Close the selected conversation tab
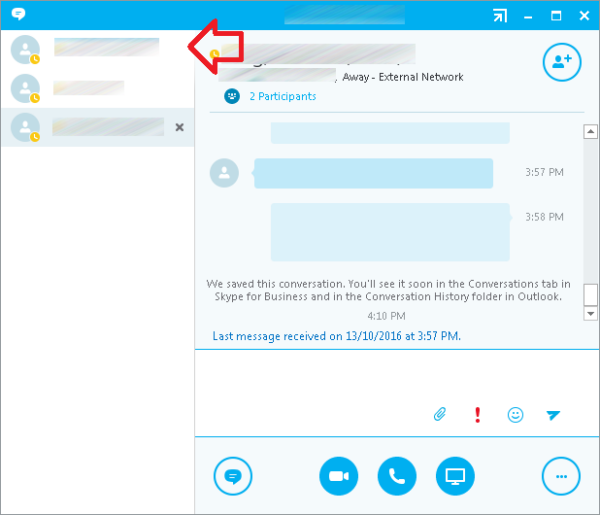 click(179, 127)
